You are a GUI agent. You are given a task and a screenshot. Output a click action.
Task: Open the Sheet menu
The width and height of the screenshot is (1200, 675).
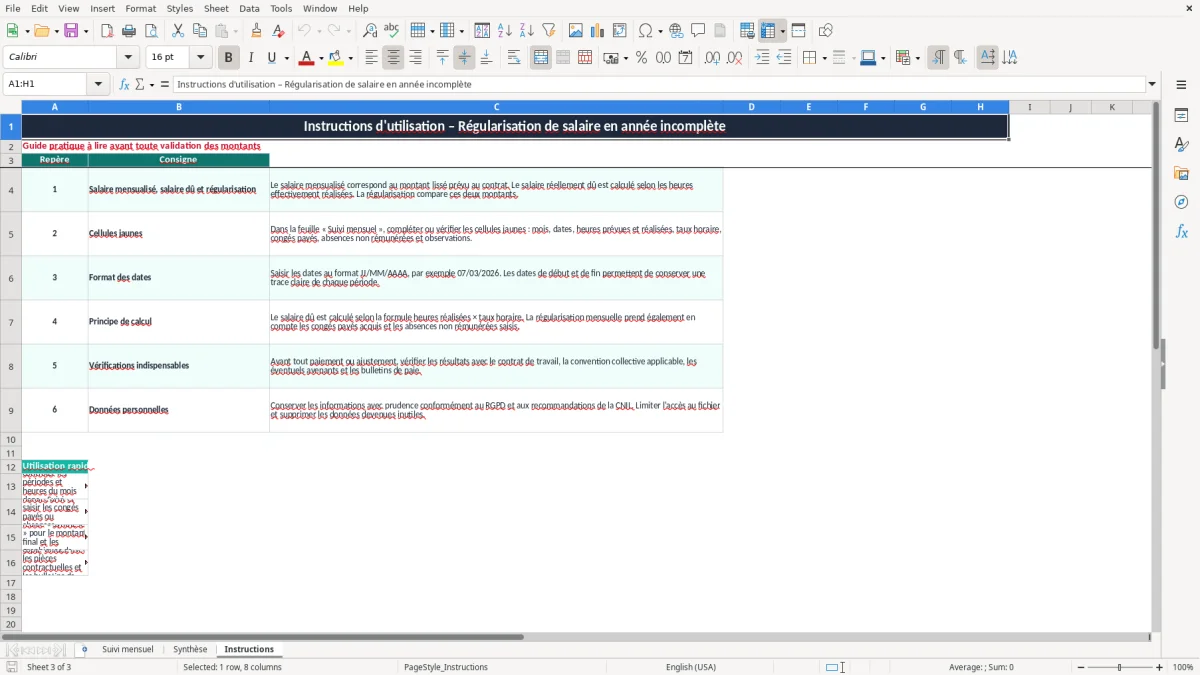tap(216, 8)
